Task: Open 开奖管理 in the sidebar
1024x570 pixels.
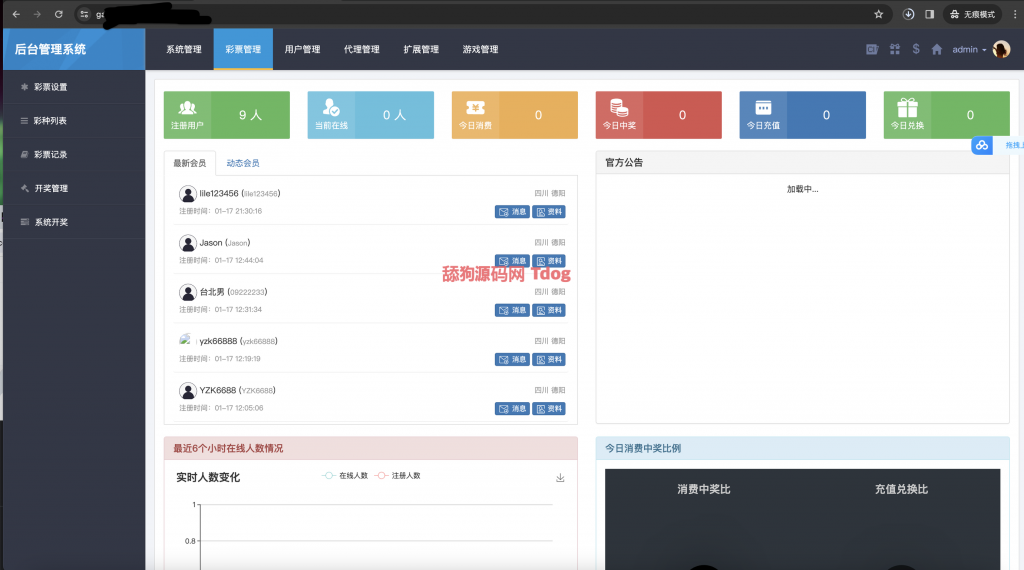Action: tap(50, 188)
